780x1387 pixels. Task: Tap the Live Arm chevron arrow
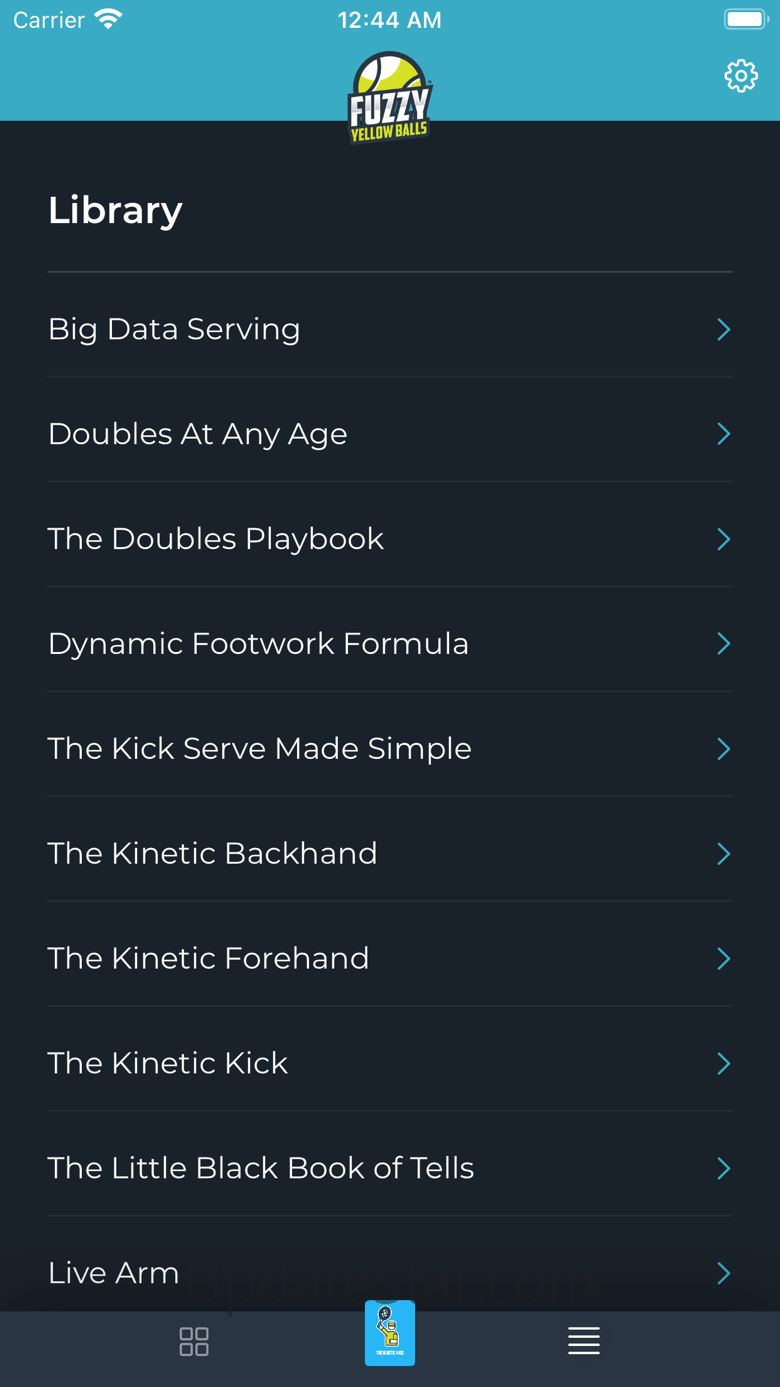tap(724, 1273)
